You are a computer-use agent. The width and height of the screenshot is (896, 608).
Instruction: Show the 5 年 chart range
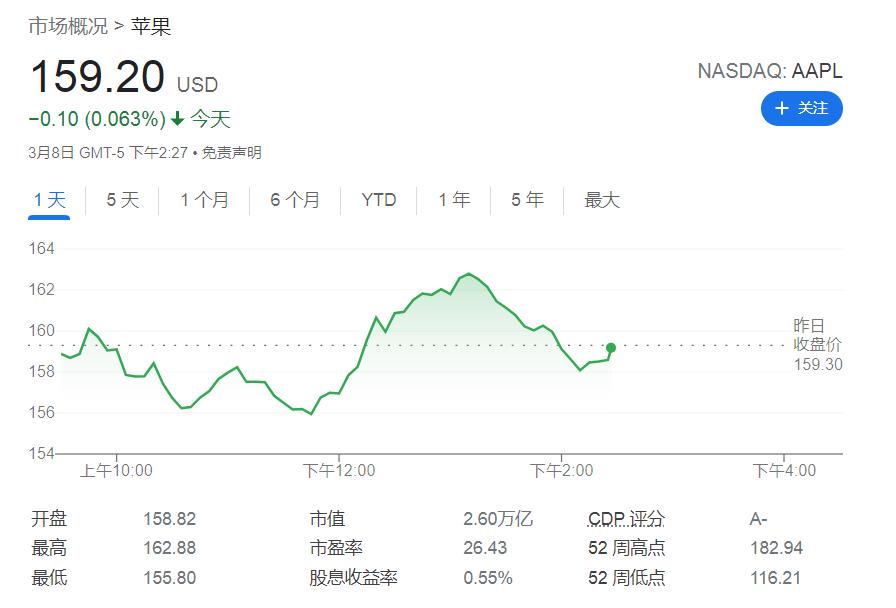(527, 200)
